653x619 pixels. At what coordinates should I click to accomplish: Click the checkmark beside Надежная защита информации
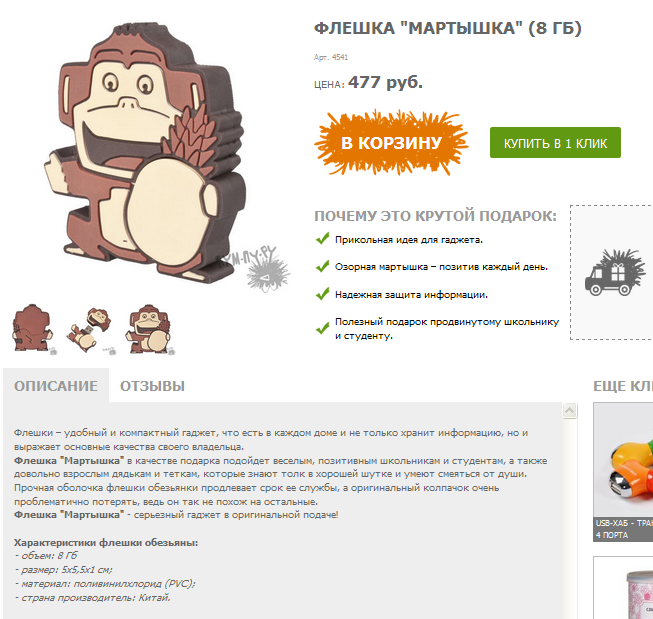pos(323,295)
